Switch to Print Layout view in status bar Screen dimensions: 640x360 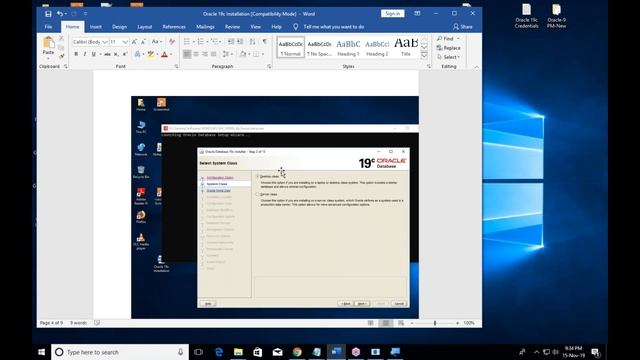(x=385, y=323)
